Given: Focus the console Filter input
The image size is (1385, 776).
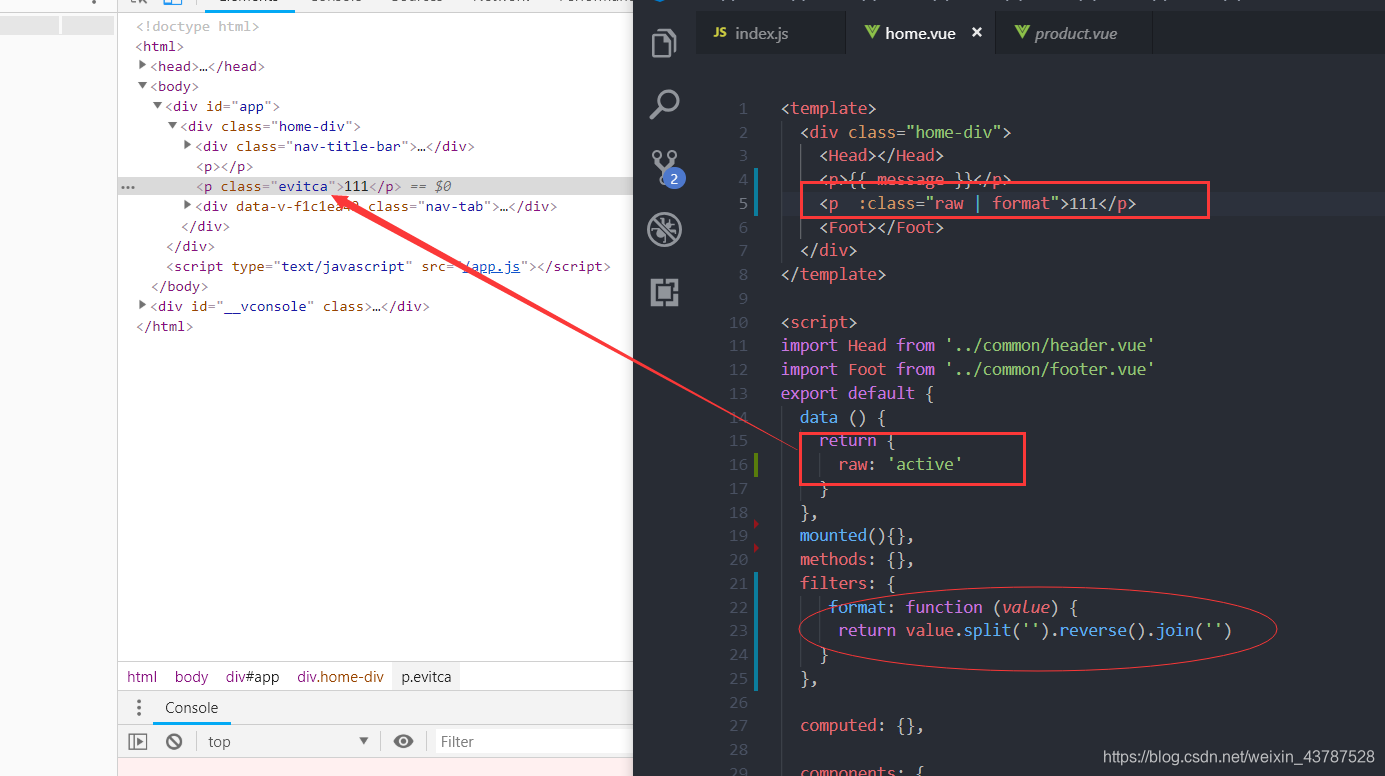Looking at the screenshot, I should pyautogui.click(x=533, y=742).
